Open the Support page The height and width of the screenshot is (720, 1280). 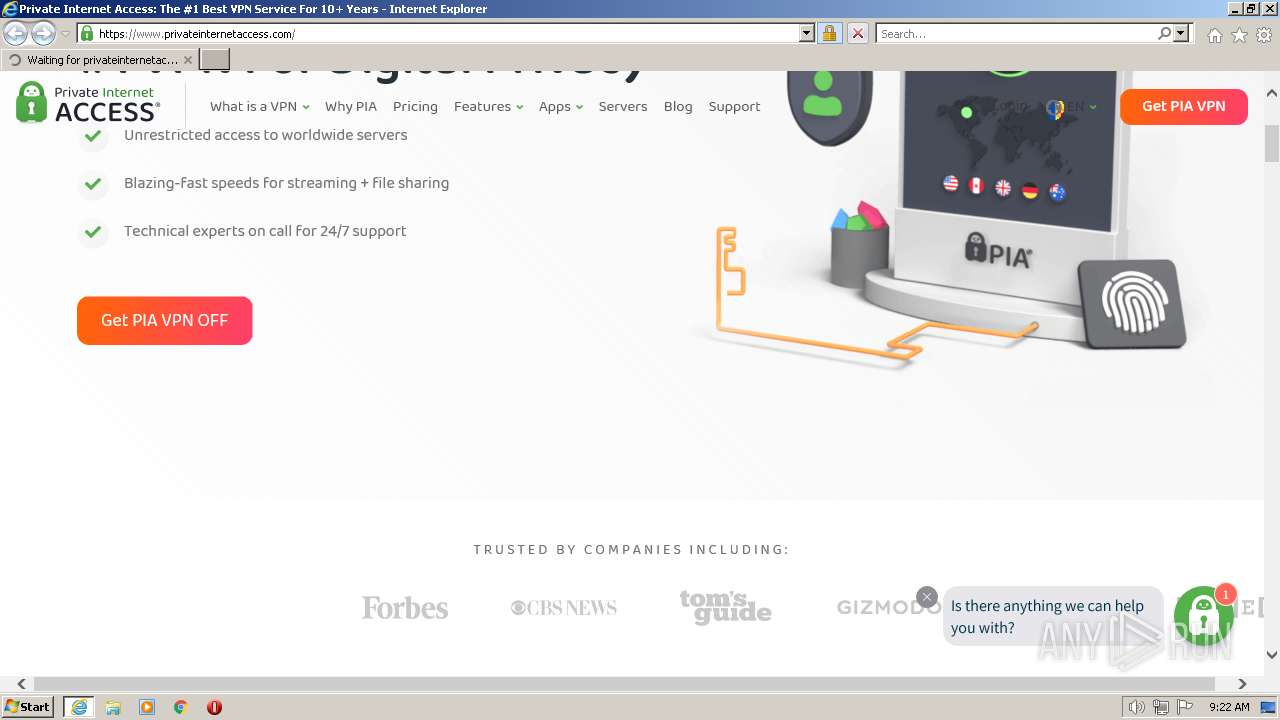(734, 106)
